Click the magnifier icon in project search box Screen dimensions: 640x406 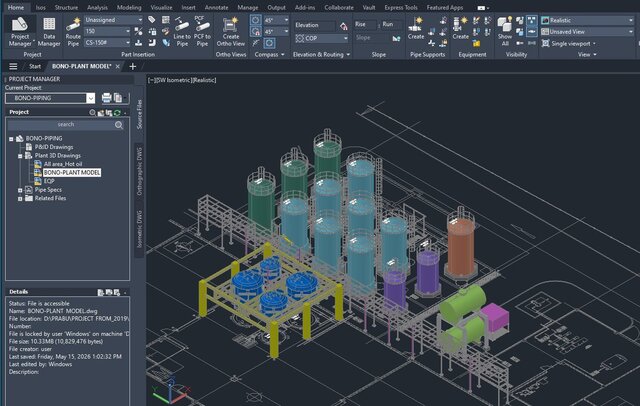119,125
